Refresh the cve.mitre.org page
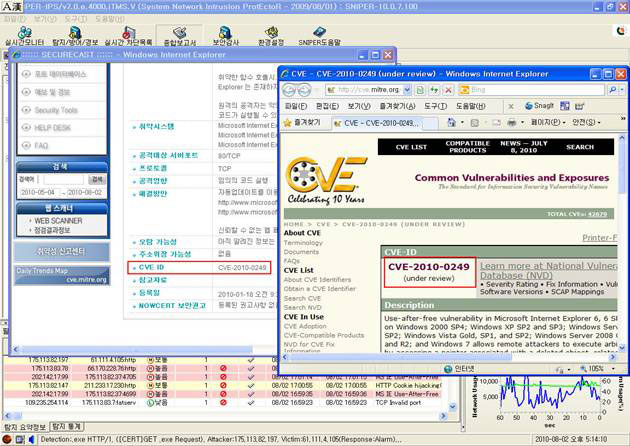Image resolution: width=630 pixels, height=446 pixels. click(x=434, y=90)
